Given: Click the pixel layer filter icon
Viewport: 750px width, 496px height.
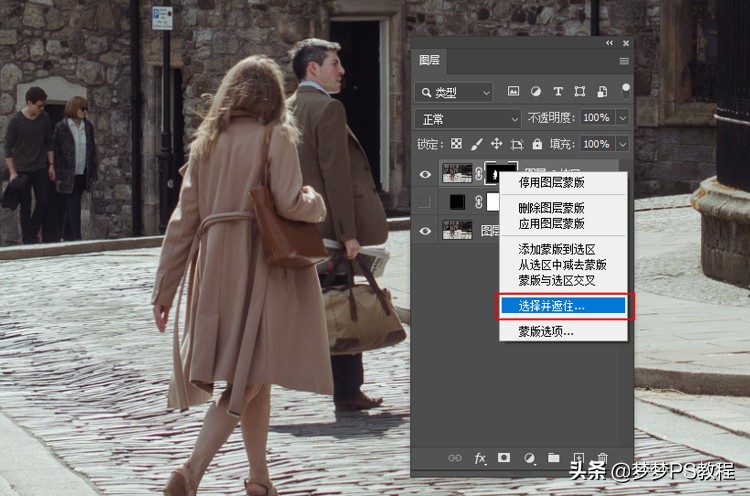Looking at the screenshot, I should (514, 92).
